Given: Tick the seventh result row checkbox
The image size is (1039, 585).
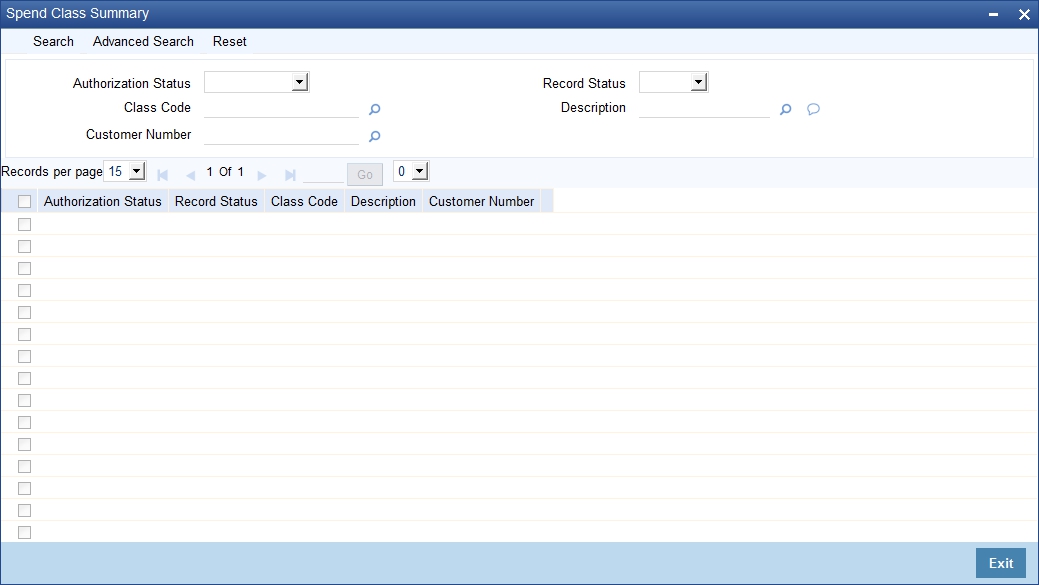Looking at the screenshot, I should (x=25, y=356).
